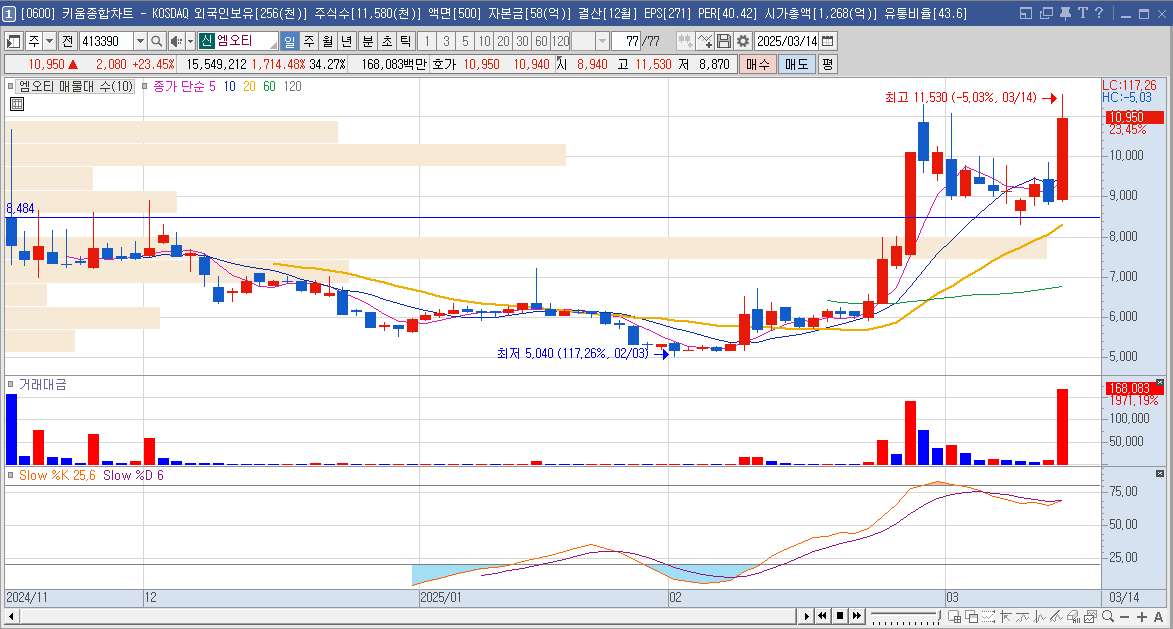
Task: Open the 주 market type dropdown
Action: tap(49, 41)
